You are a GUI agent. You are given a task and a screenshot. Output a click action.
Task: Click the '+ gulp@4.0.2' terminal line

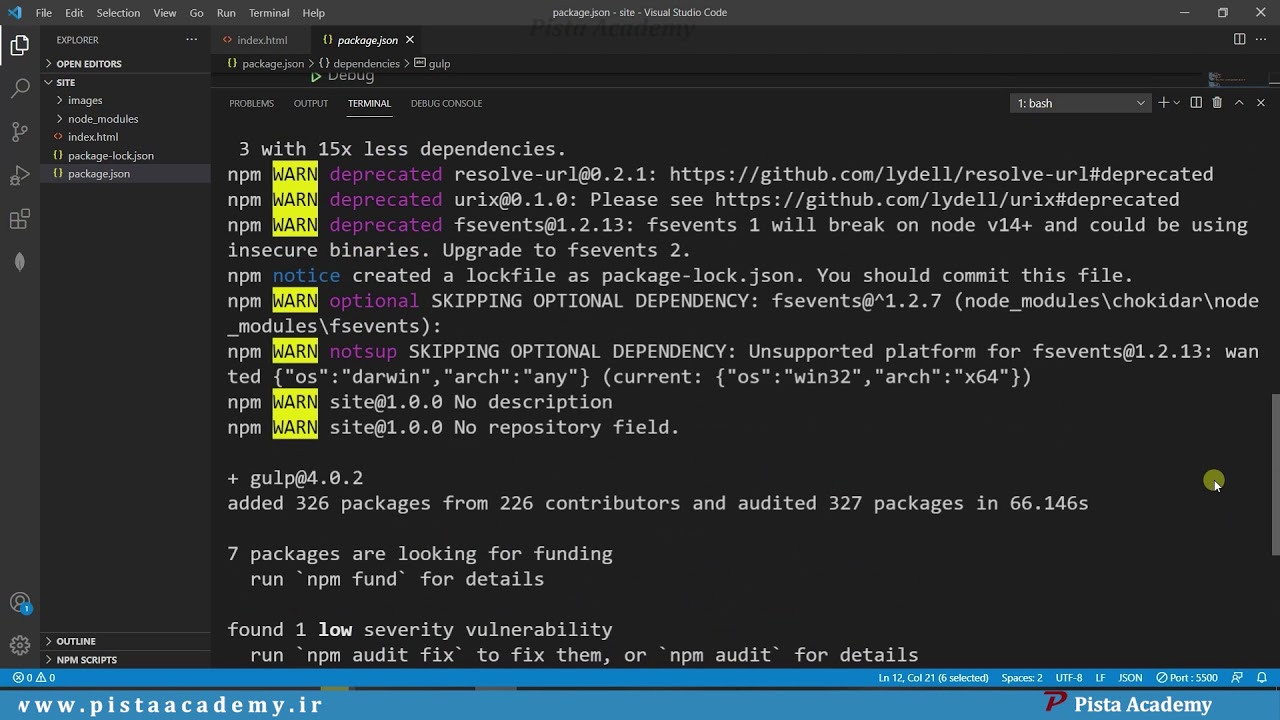[x=295, y=478]
